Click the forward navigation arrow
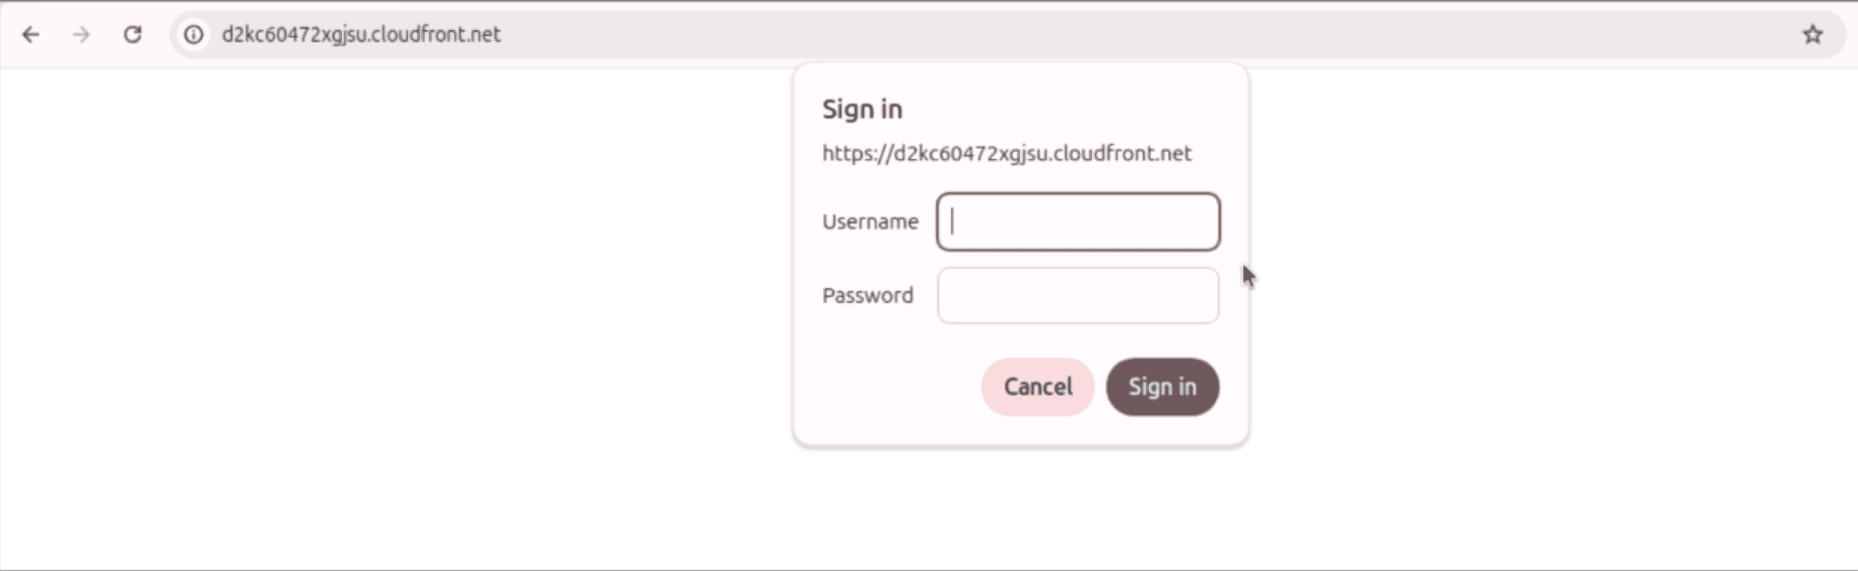1858x571 pixels. (x=81, y=35)
